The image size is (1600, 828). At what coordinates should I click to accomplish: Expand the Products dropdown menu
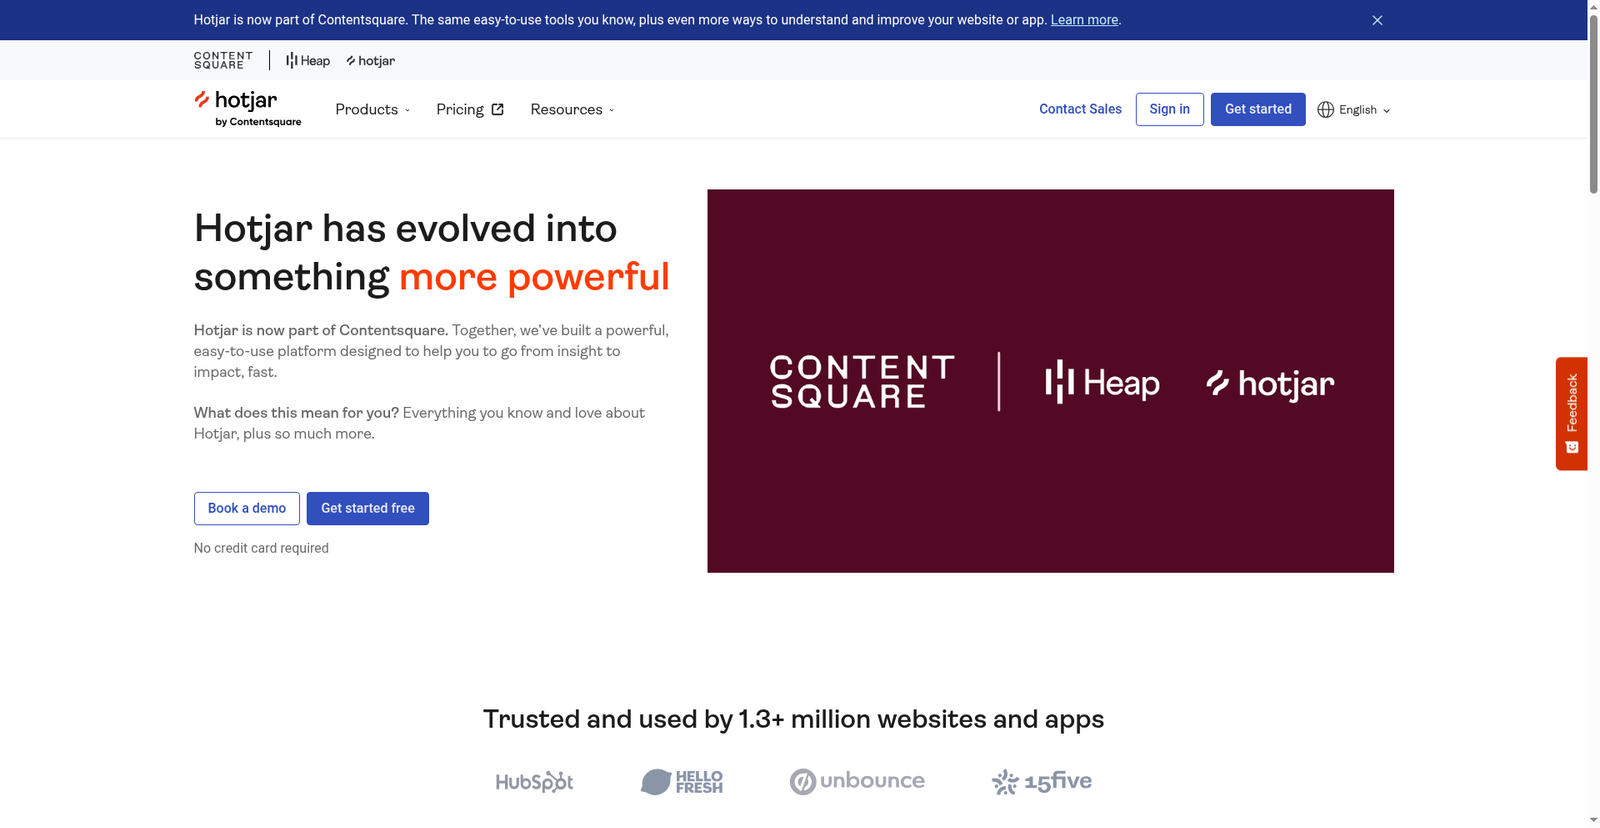(372, 110)
